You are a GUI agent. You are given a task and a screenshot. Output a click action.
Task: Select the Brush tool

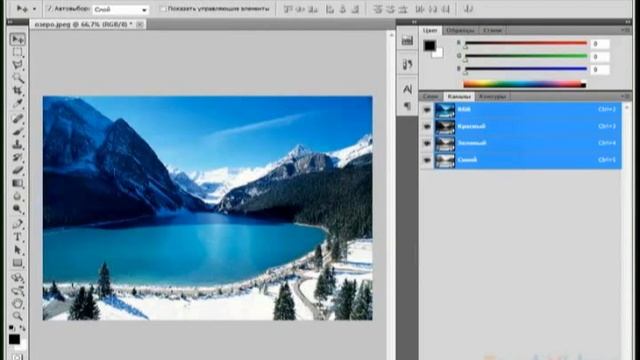(x=18, y=131)
